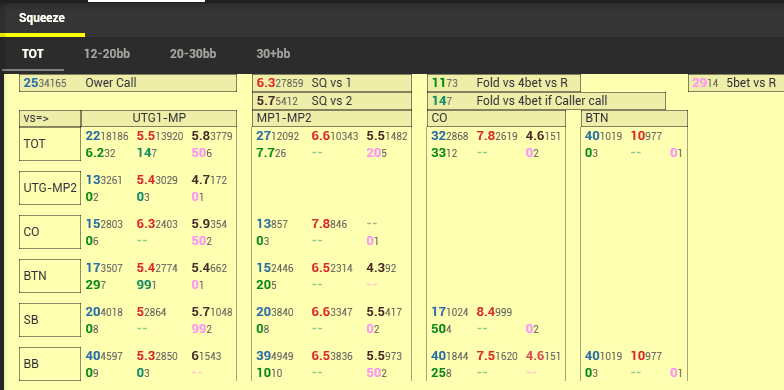Screen dimensions: 784x390
Task: Click the vs=> header cell
Action: 50,119
